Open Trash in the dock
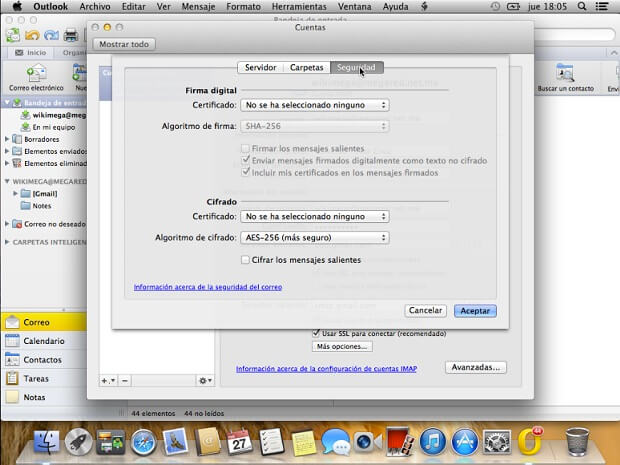The width and height of the screenshot is (620, 465). [x=577, y=442]
